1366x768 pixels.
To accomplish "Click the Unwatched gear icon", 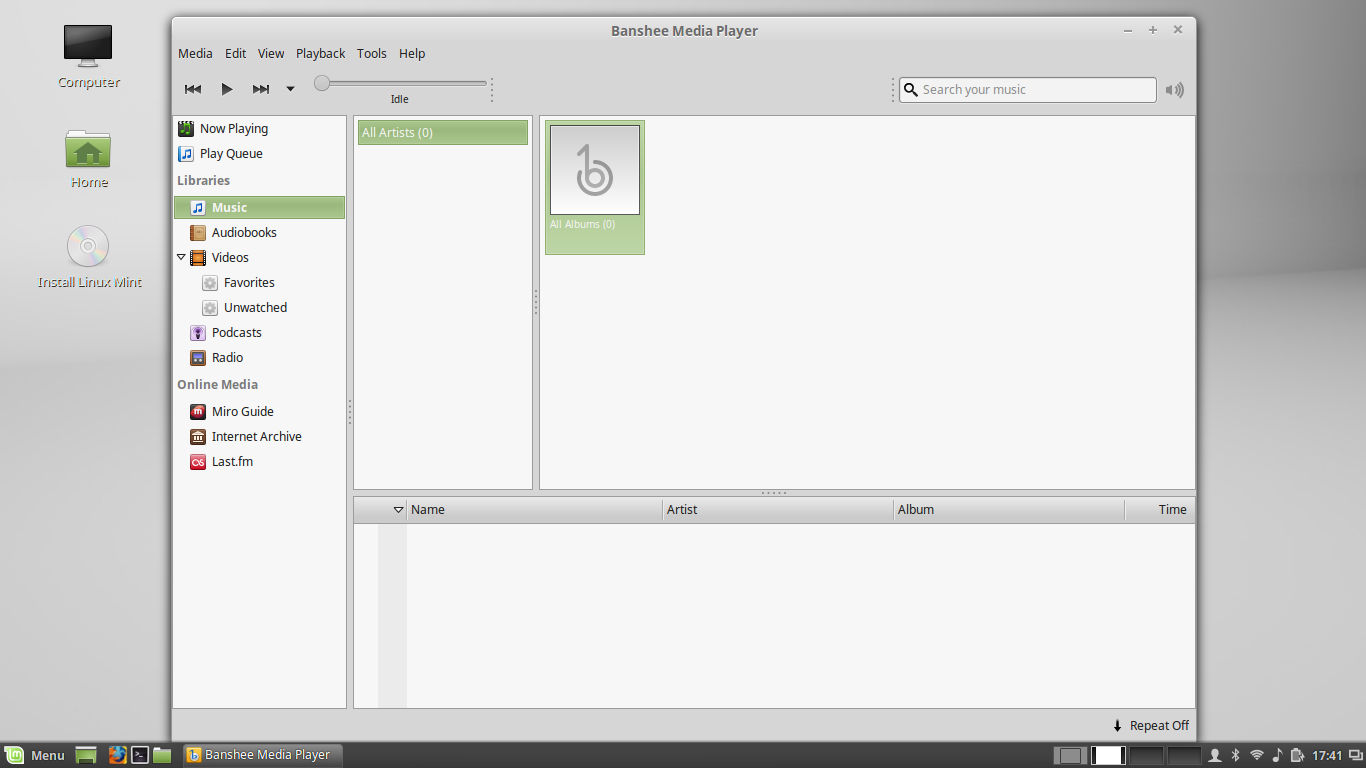I will click(210, 308).
